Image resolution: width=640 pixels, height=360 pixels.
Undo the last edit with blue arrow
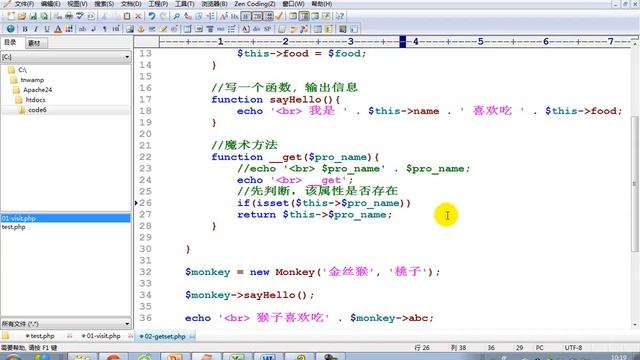[152, 16]
